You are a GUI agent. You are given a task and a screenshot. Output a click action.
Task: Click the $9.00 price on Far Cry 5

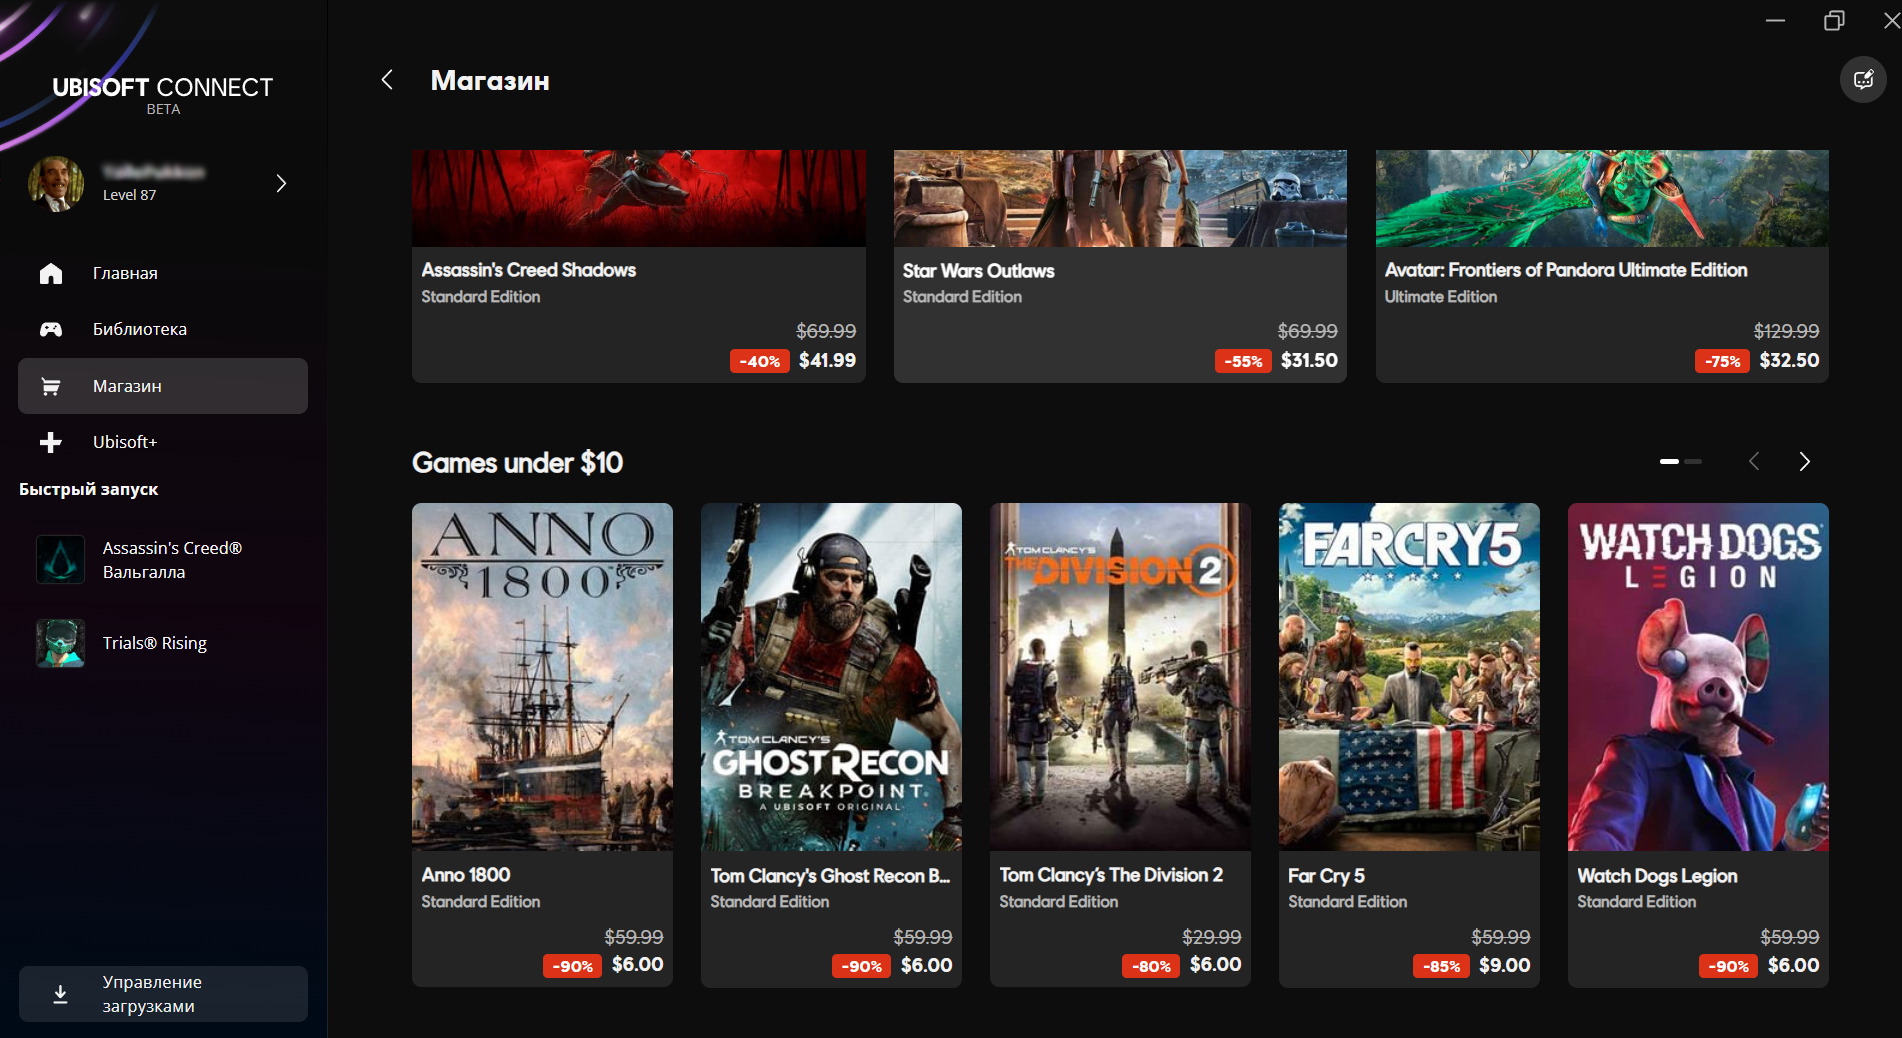pyautogui.click(x=1504, y=965)
